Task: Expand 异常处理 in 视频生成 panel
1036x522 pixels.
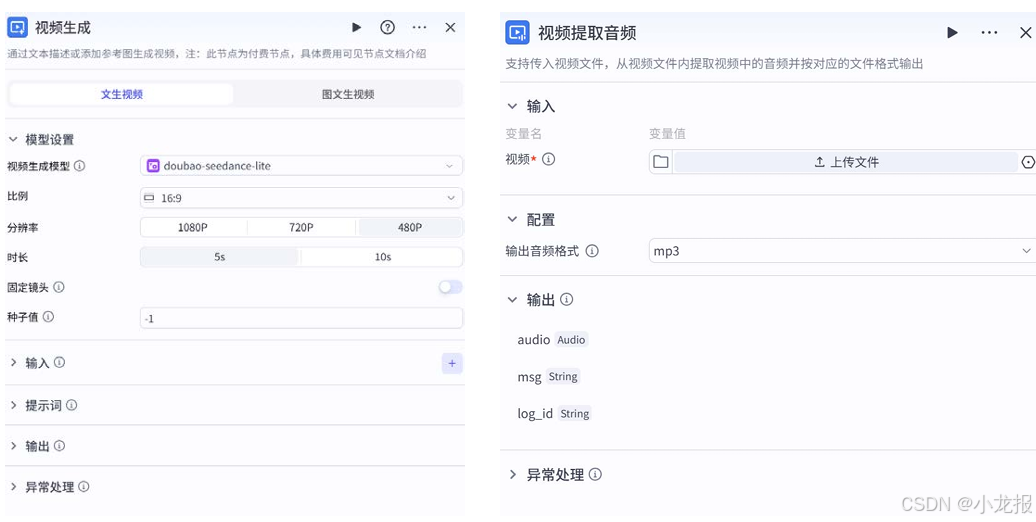Action: click(13, 487)
